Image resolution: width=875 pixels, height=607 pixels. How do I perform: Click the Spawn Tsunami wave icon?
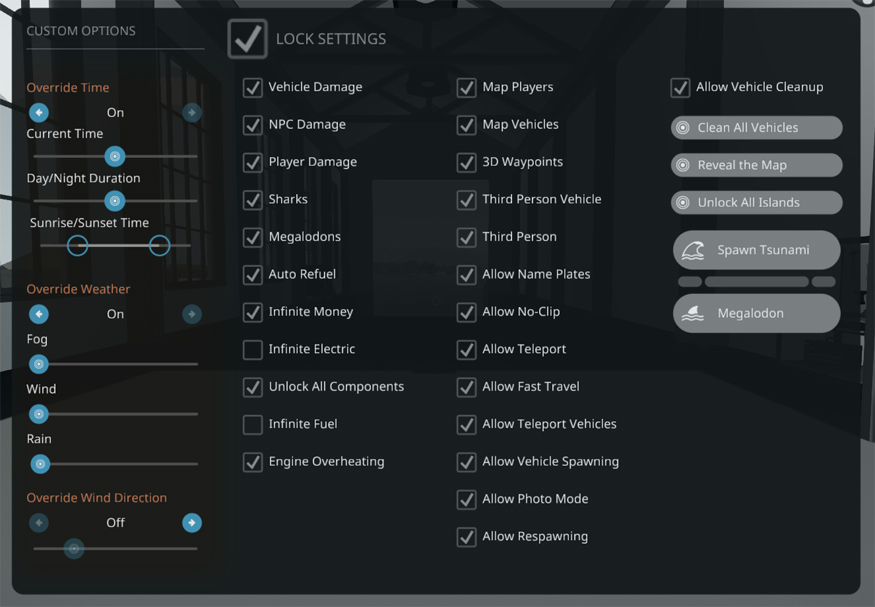click(693, 251)
